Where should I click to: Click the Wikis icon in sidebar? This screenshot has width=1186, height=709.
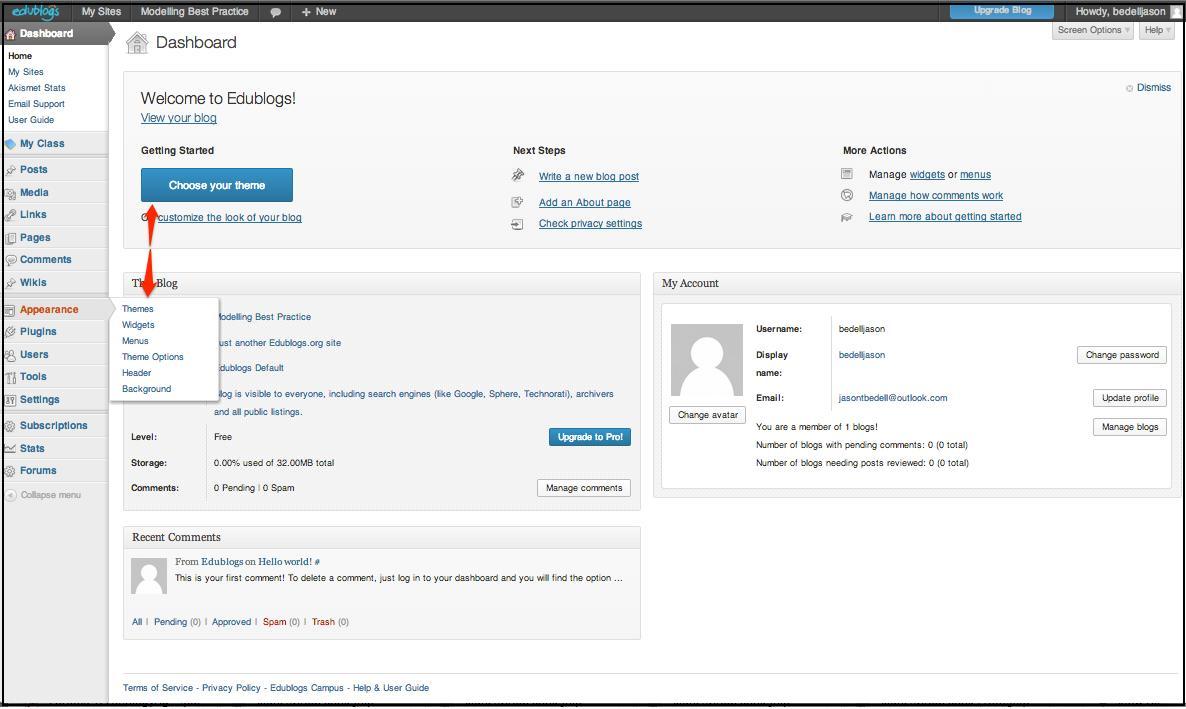coord(11,283)
